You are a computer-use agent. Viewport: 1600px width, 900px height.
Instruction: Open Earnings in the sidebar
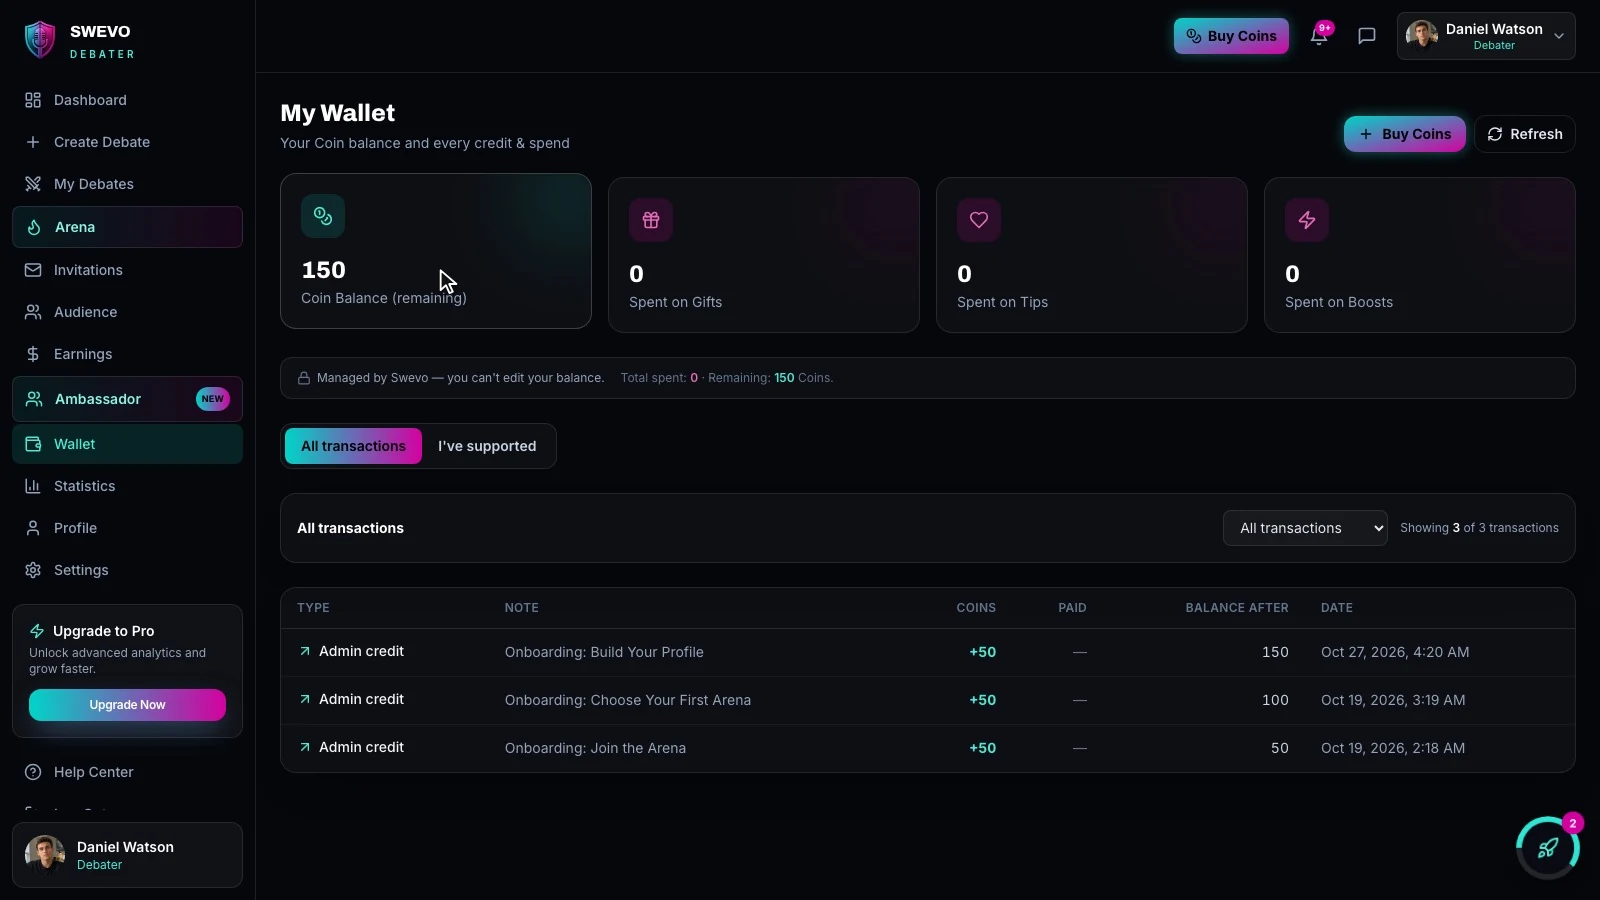[127, 354]
